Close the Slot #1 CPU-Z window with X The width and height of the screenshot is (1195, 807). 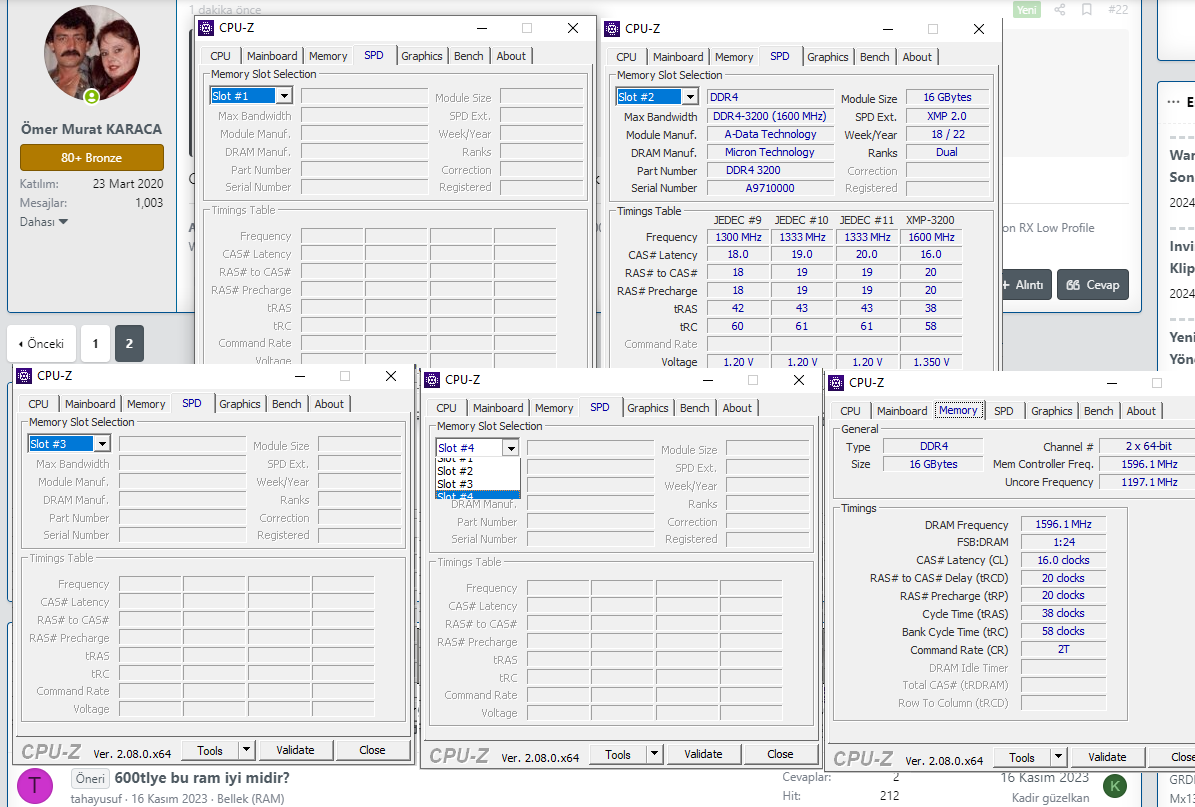(573, 28)
